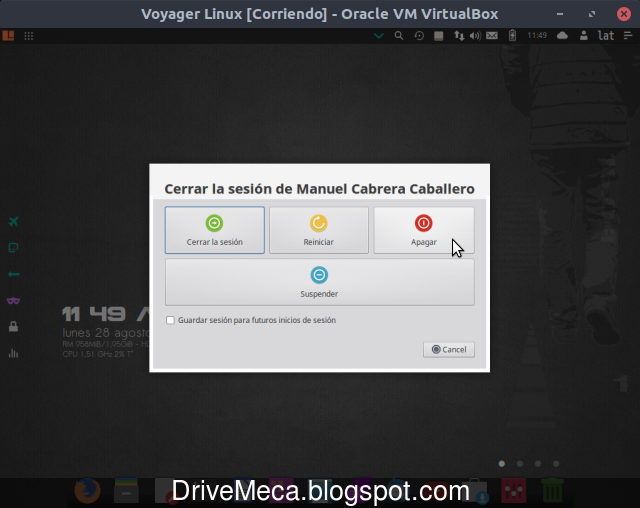
Task: Click the history clock icon in panel
Action: (419, 36)
